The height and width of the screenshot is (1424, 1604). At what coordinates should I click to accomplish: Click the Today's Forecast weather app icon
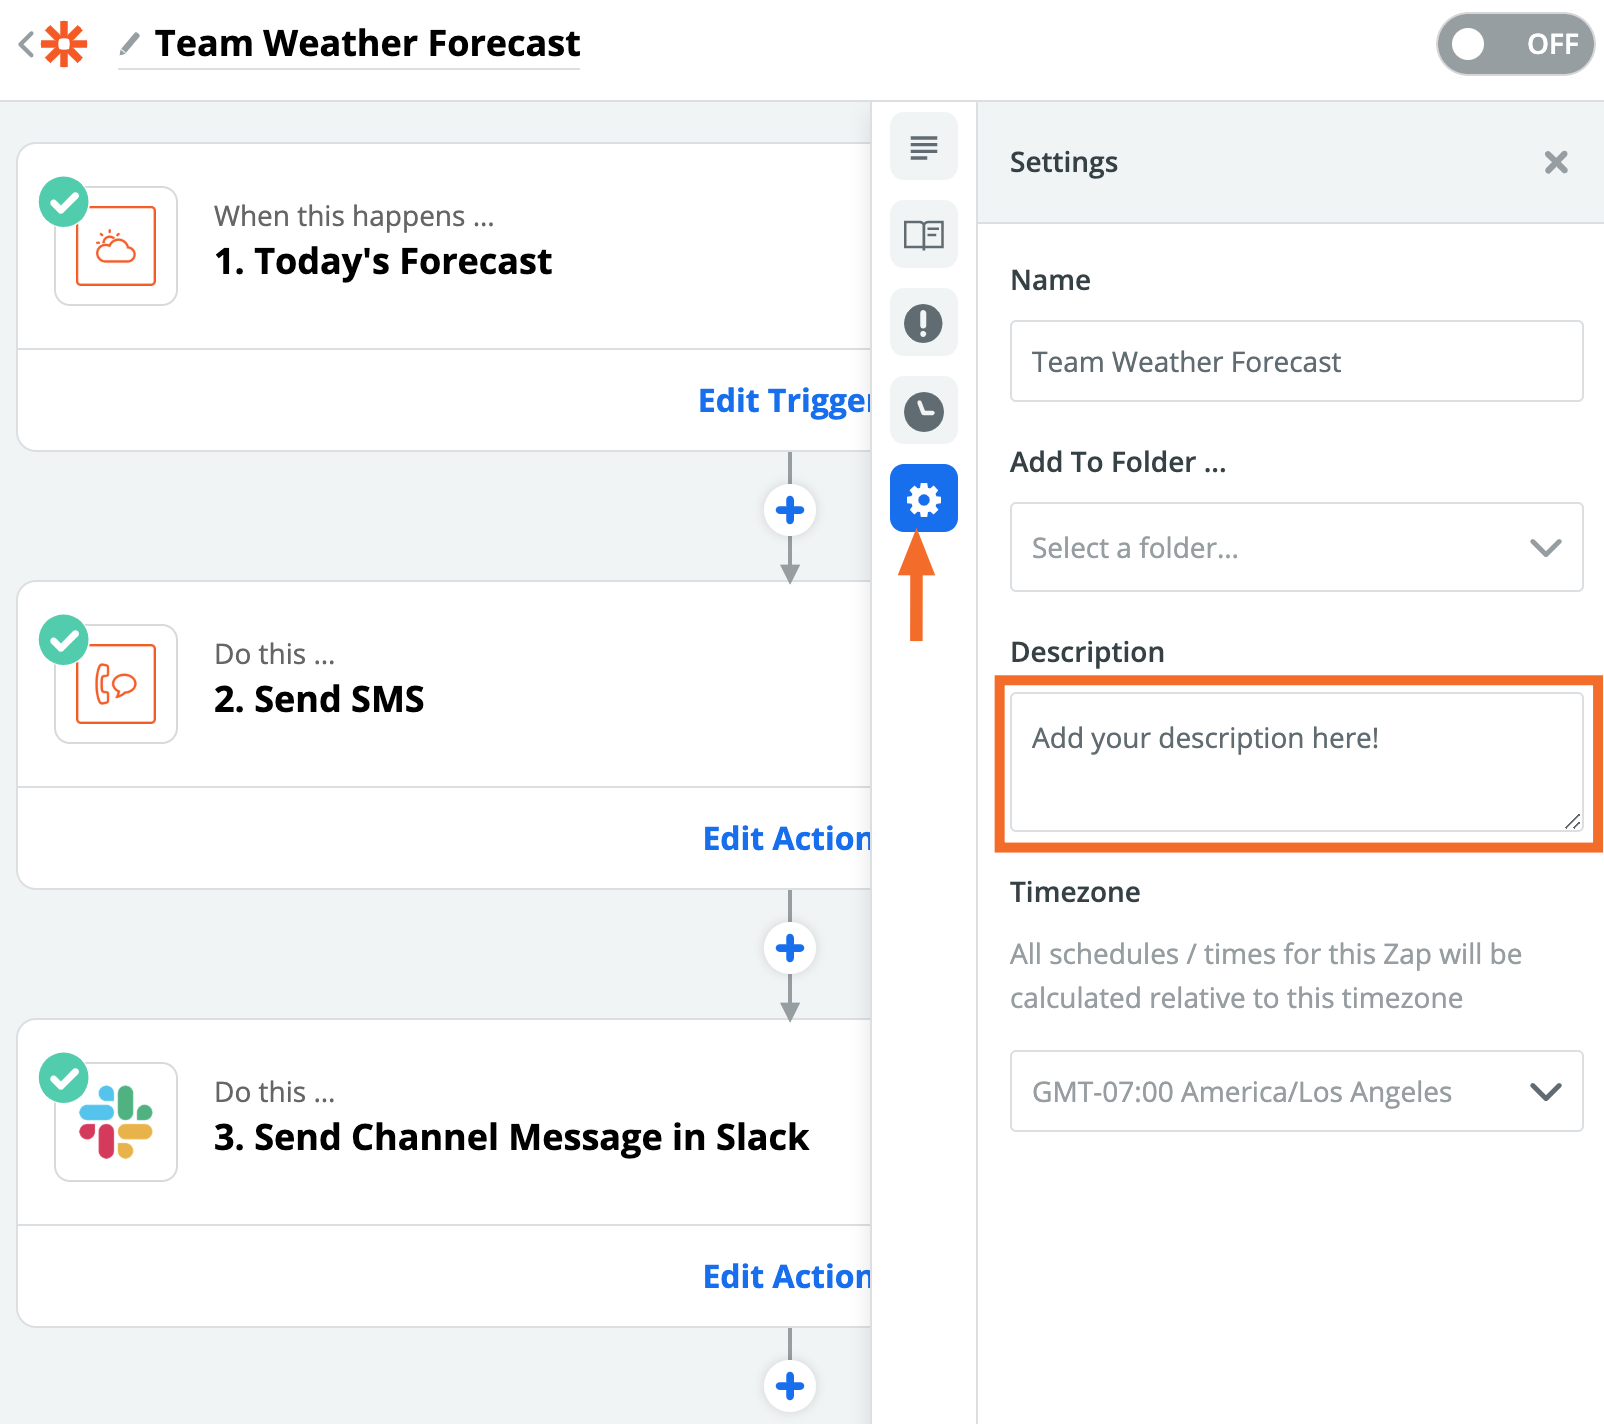116,246
